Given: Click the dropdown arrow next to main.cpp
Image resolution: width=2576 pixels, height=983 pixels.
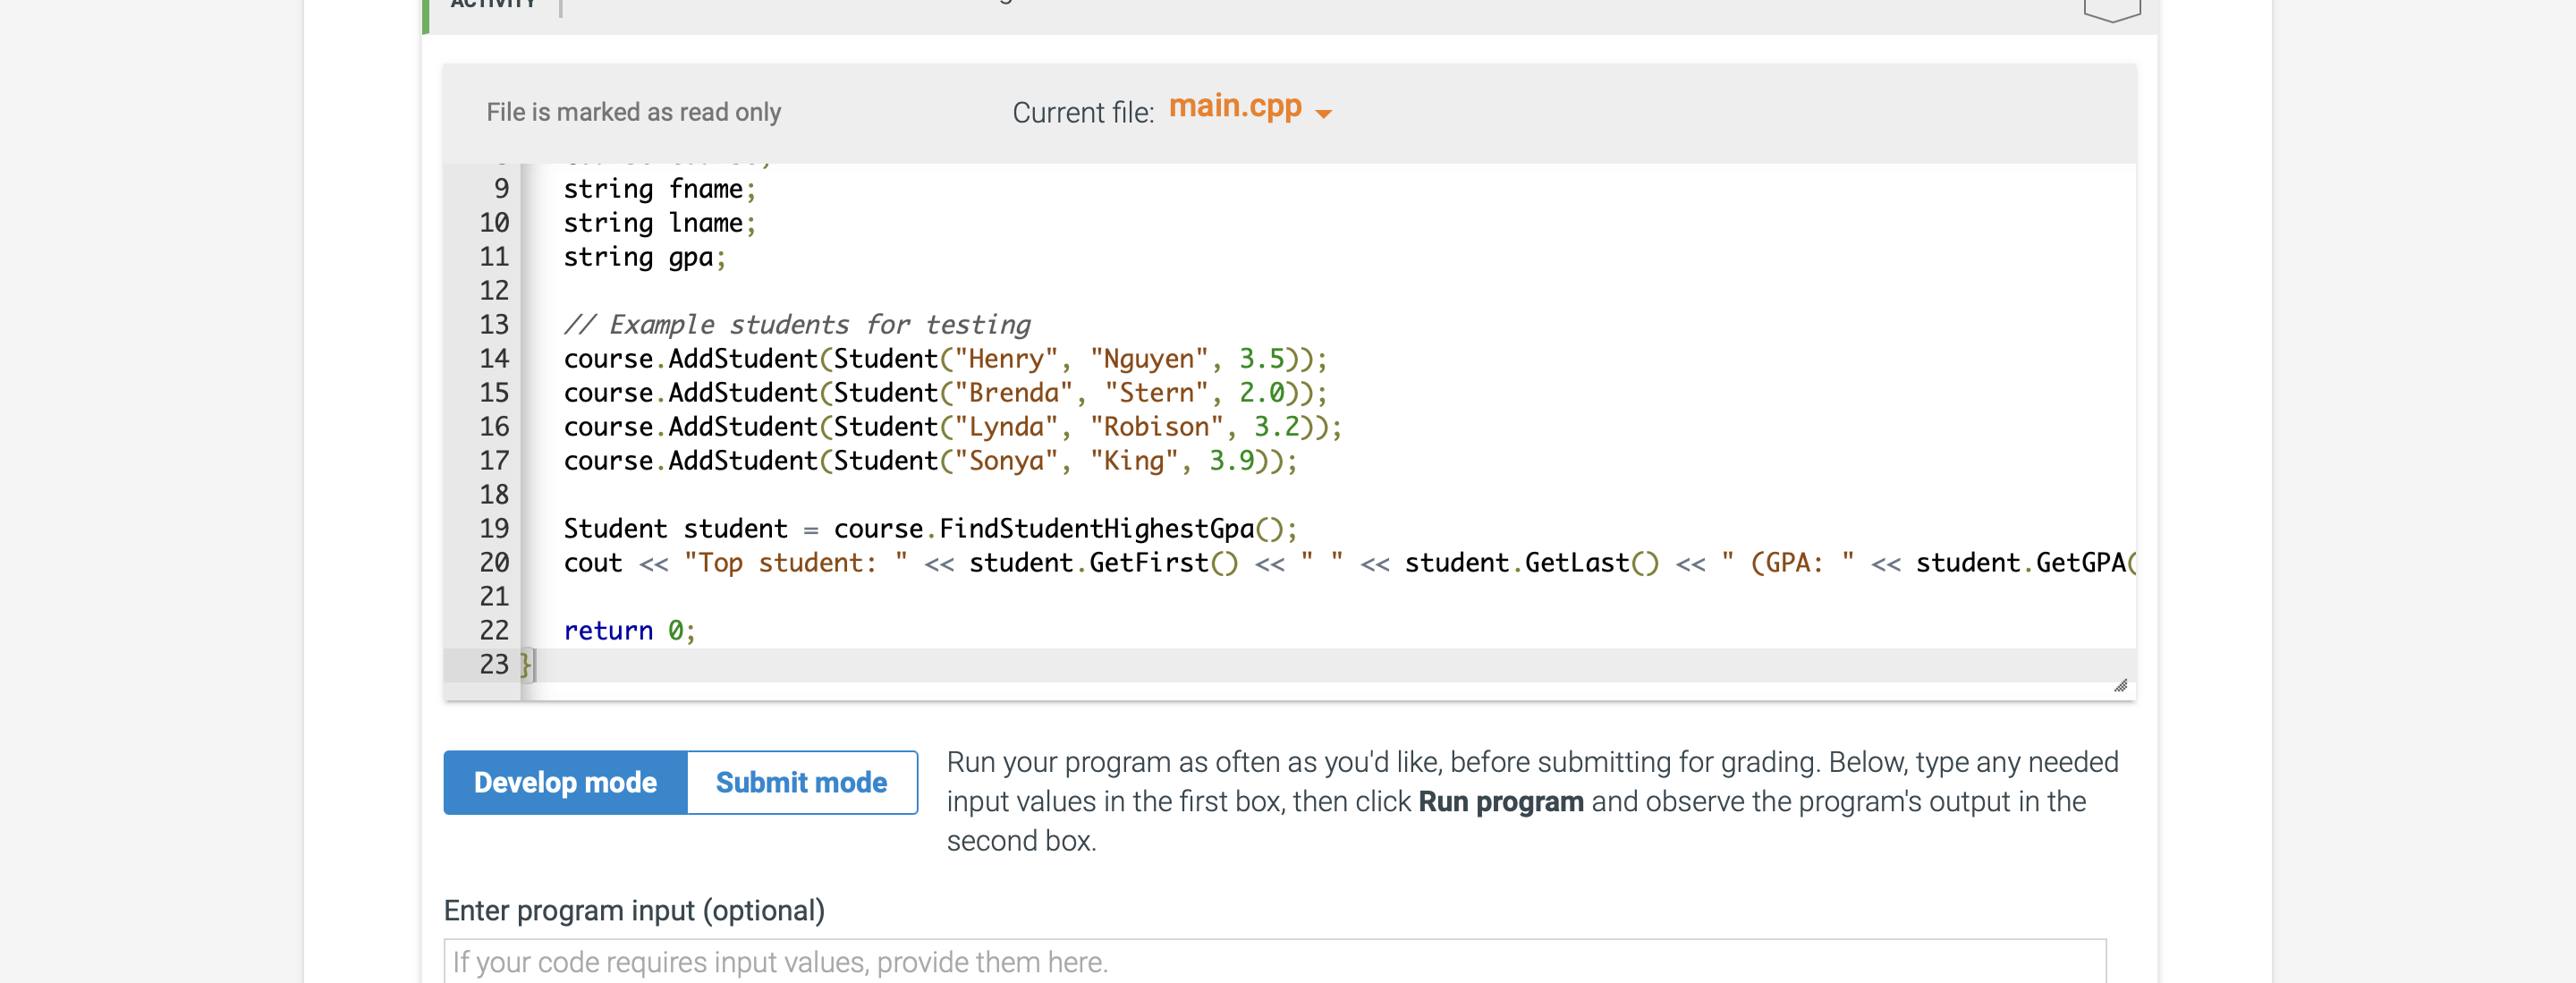Looking at the screenshot, I should tap(1322, 113).
